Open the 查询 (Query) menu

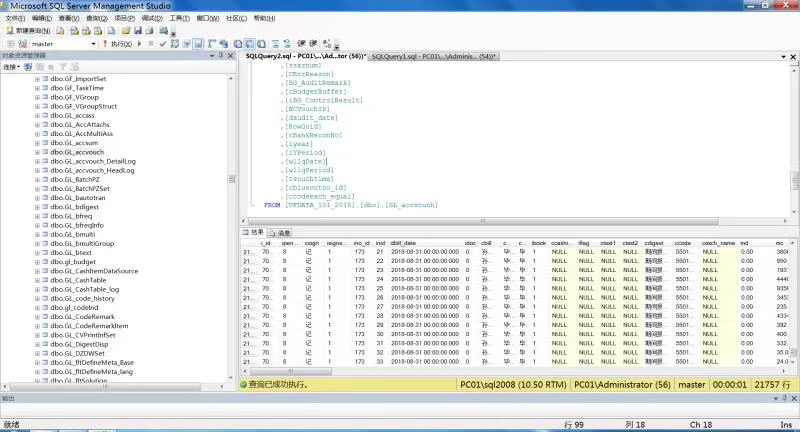[x=96, y=18]
